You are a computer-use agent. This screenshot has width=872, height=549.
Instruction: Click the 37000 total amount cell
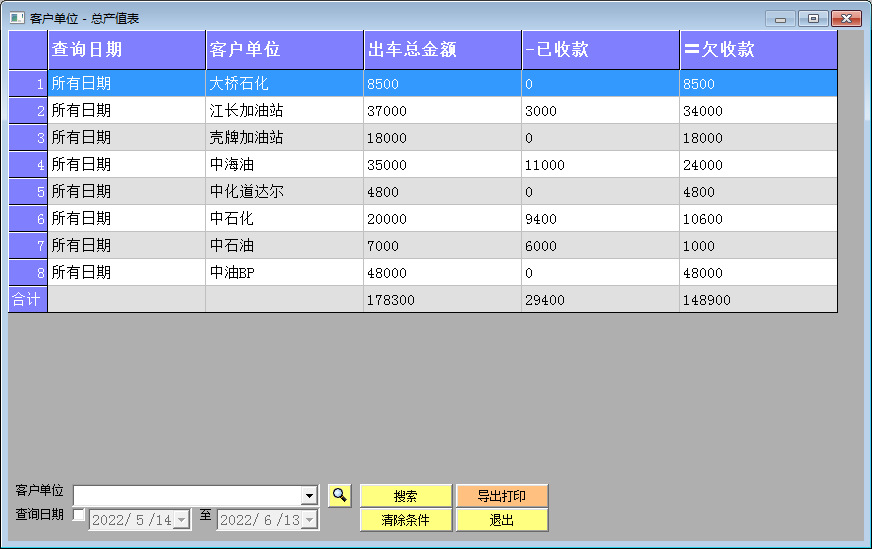(443, 110)
